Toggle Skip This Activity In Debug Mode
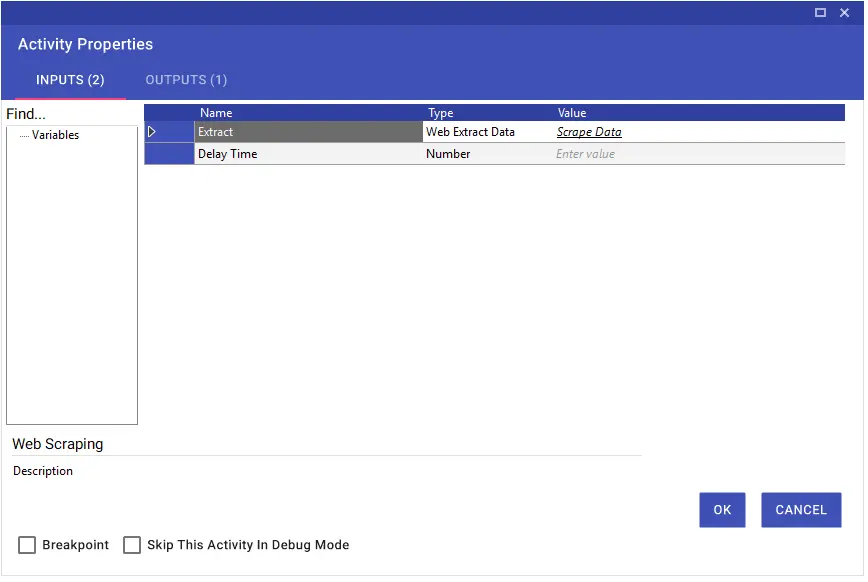This screenshot has height=582, width=868. click(132, 546)
